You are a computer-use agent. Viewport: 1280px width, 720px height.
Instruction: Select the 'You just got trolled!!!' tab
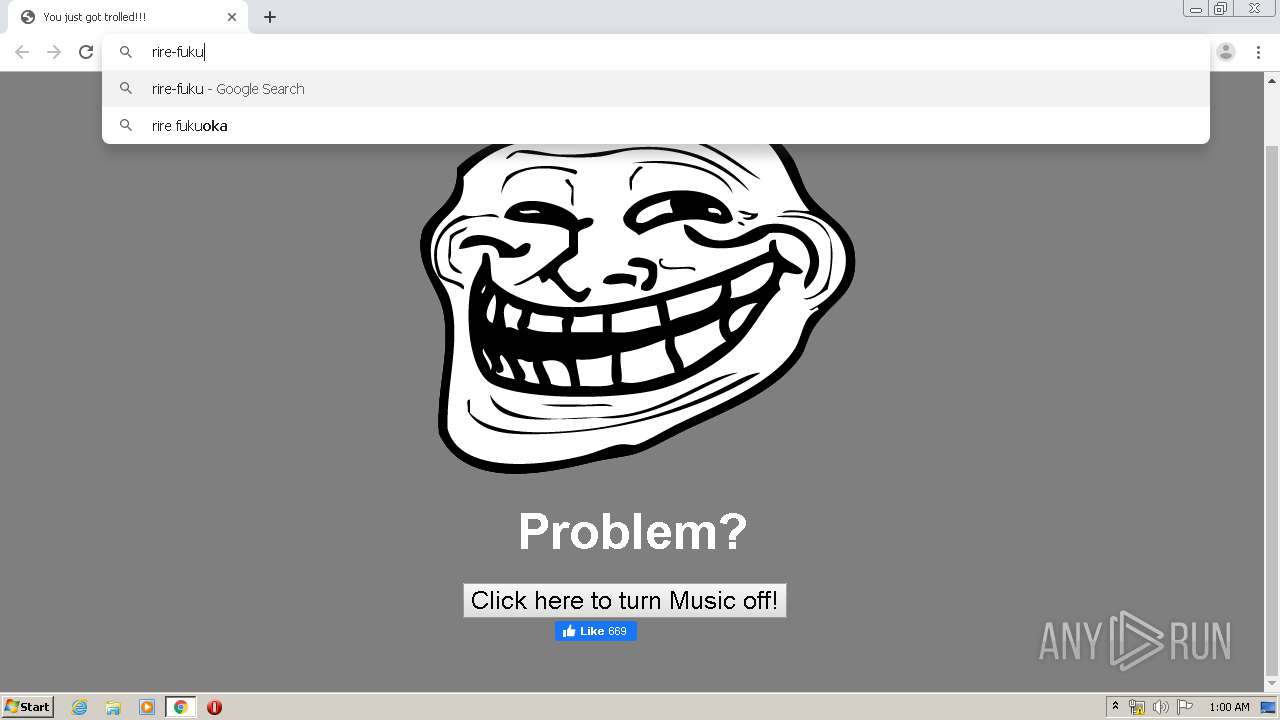coord(130,17)
